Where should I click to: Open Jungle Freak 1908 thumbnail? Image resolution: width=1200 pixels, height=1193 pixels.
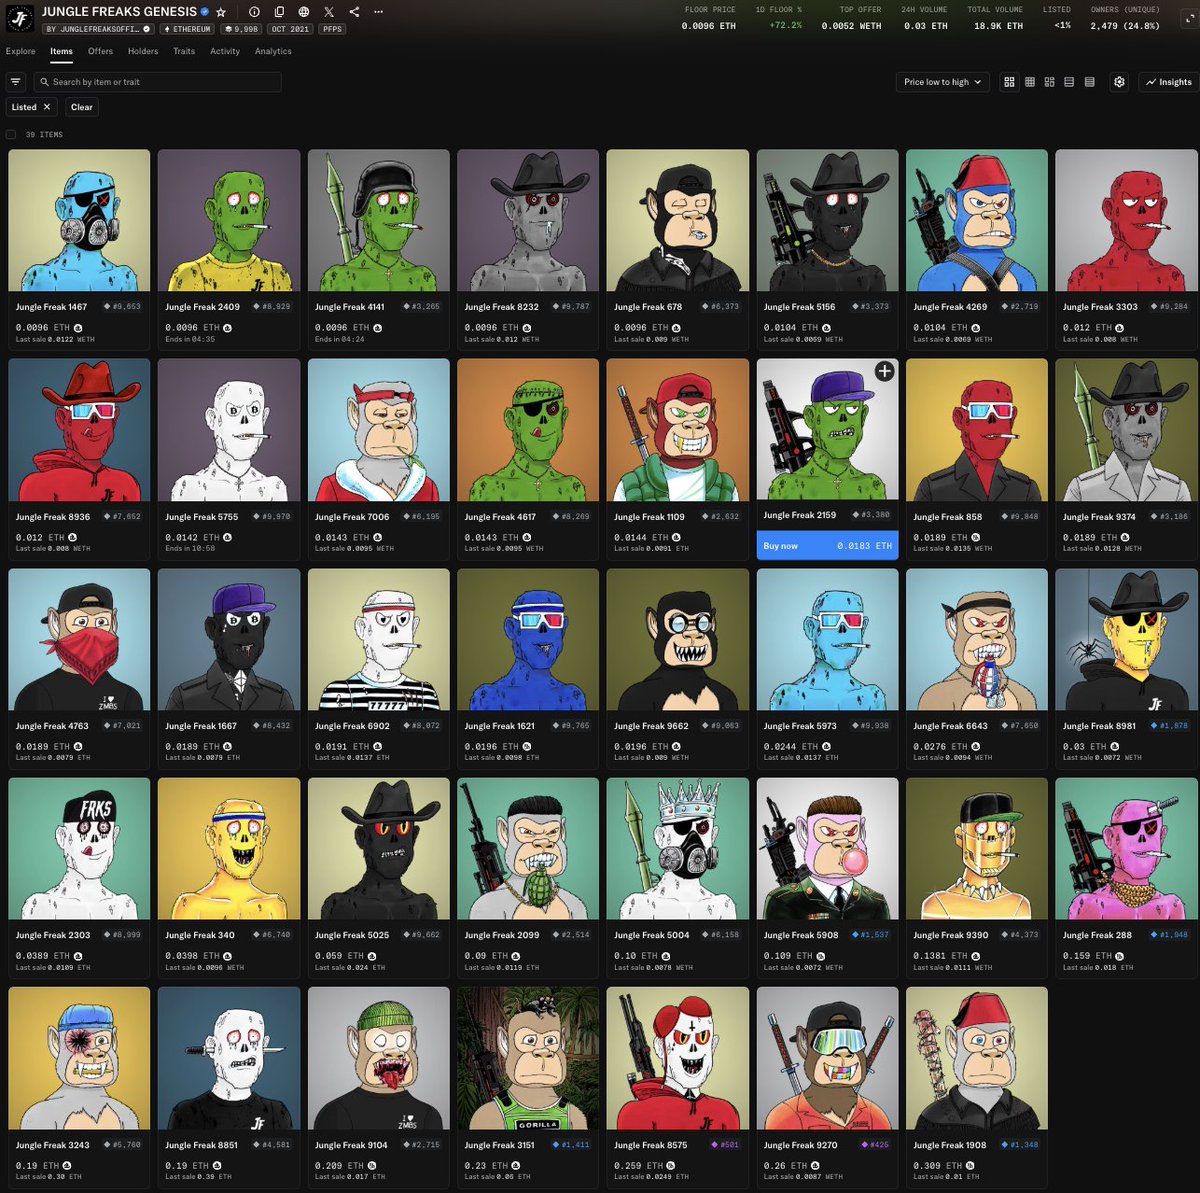coord(977,1058)
